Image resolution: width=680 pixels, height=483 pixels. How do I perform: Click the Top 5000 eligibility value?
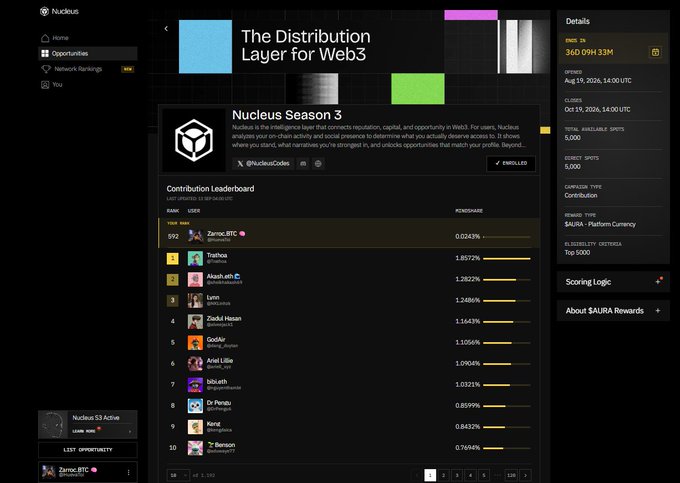(x=577, y=253)
